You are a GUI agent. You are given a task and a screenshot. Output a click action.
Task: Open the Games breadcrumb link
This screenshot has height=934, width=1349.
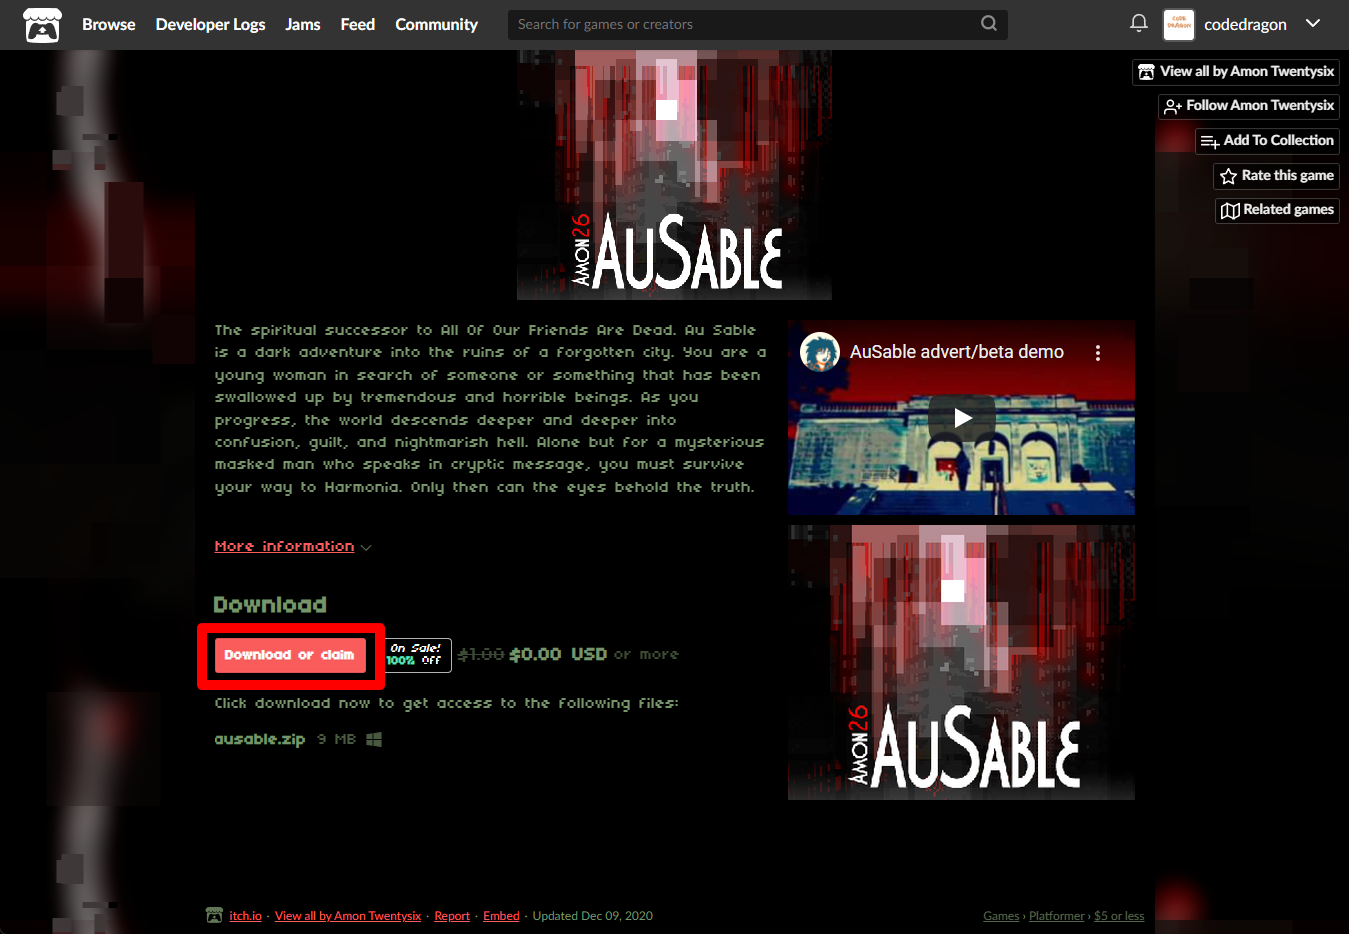1001,916
